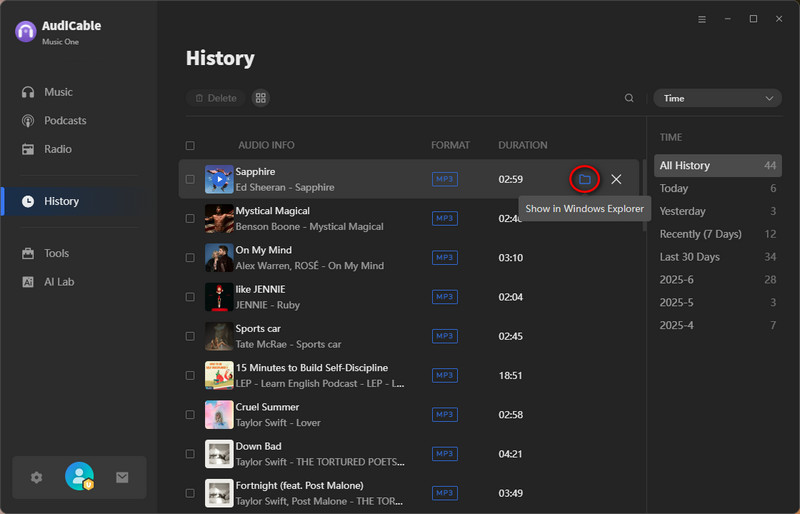The height and width of the screenshot is (514, 800).
Task: Click MP3 format badge for Mystical Magical
Action: click(x=445, y=218)
